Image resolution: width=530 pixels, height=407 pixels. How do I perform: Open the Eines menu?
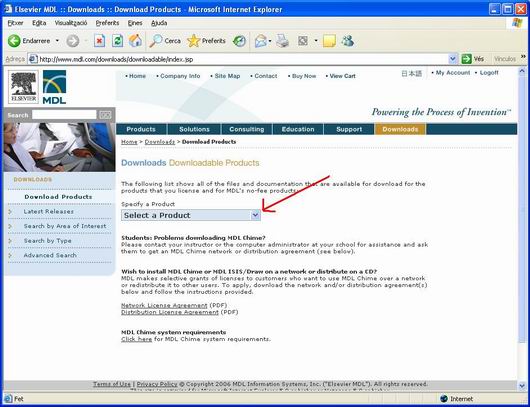135,23
